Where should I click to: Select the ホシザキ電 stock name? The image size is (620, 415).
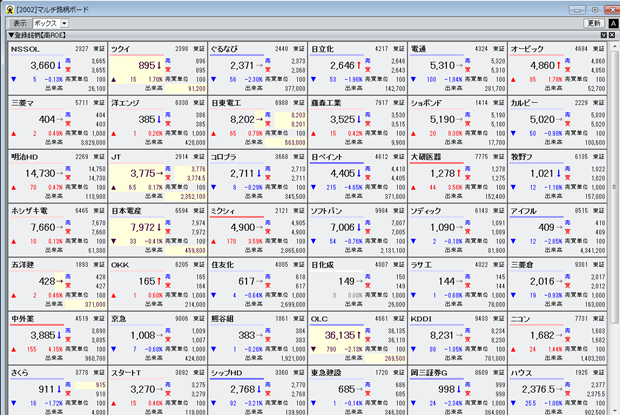click(x=29, y=211)
